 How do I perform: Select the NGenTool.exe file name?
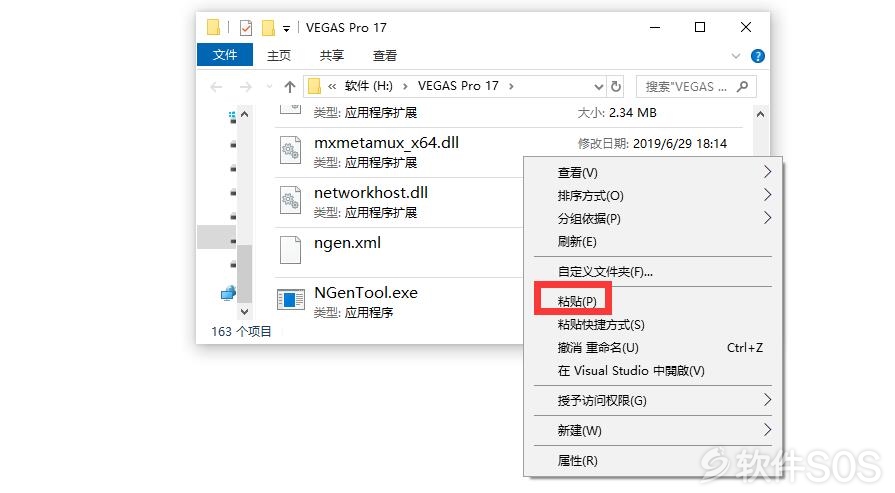coord(366,293)
